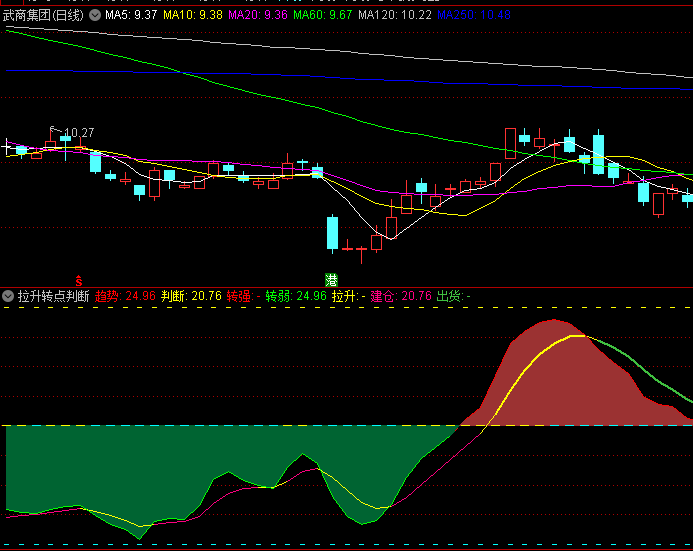This screenshot has height=551, width=693.
Task: Click the green 转弱: 24.96 value
Action: pyautogui.click(x=296, y=296)
